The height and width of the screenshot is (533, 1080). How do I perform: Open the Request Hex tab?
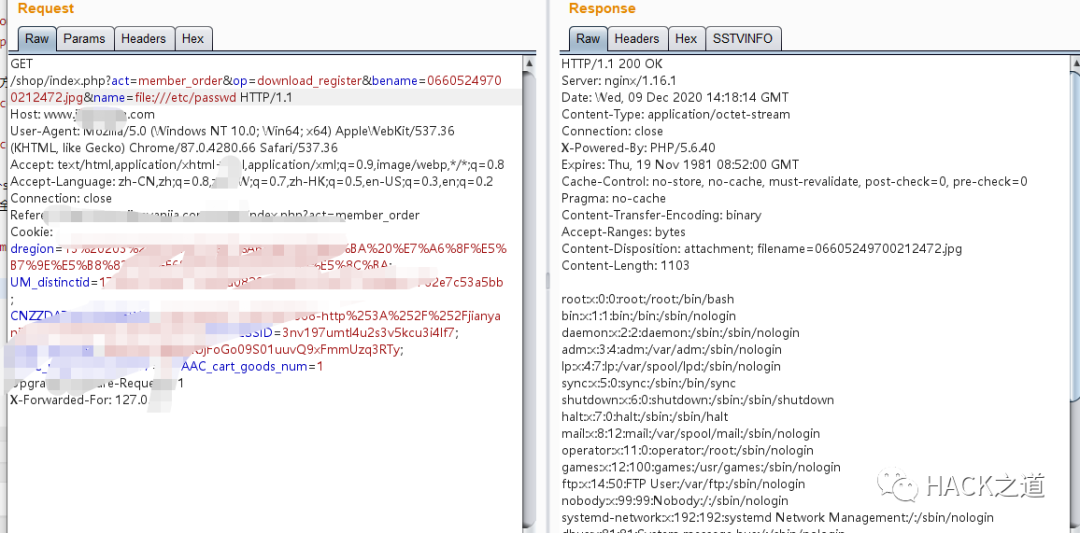click(193, 39)
